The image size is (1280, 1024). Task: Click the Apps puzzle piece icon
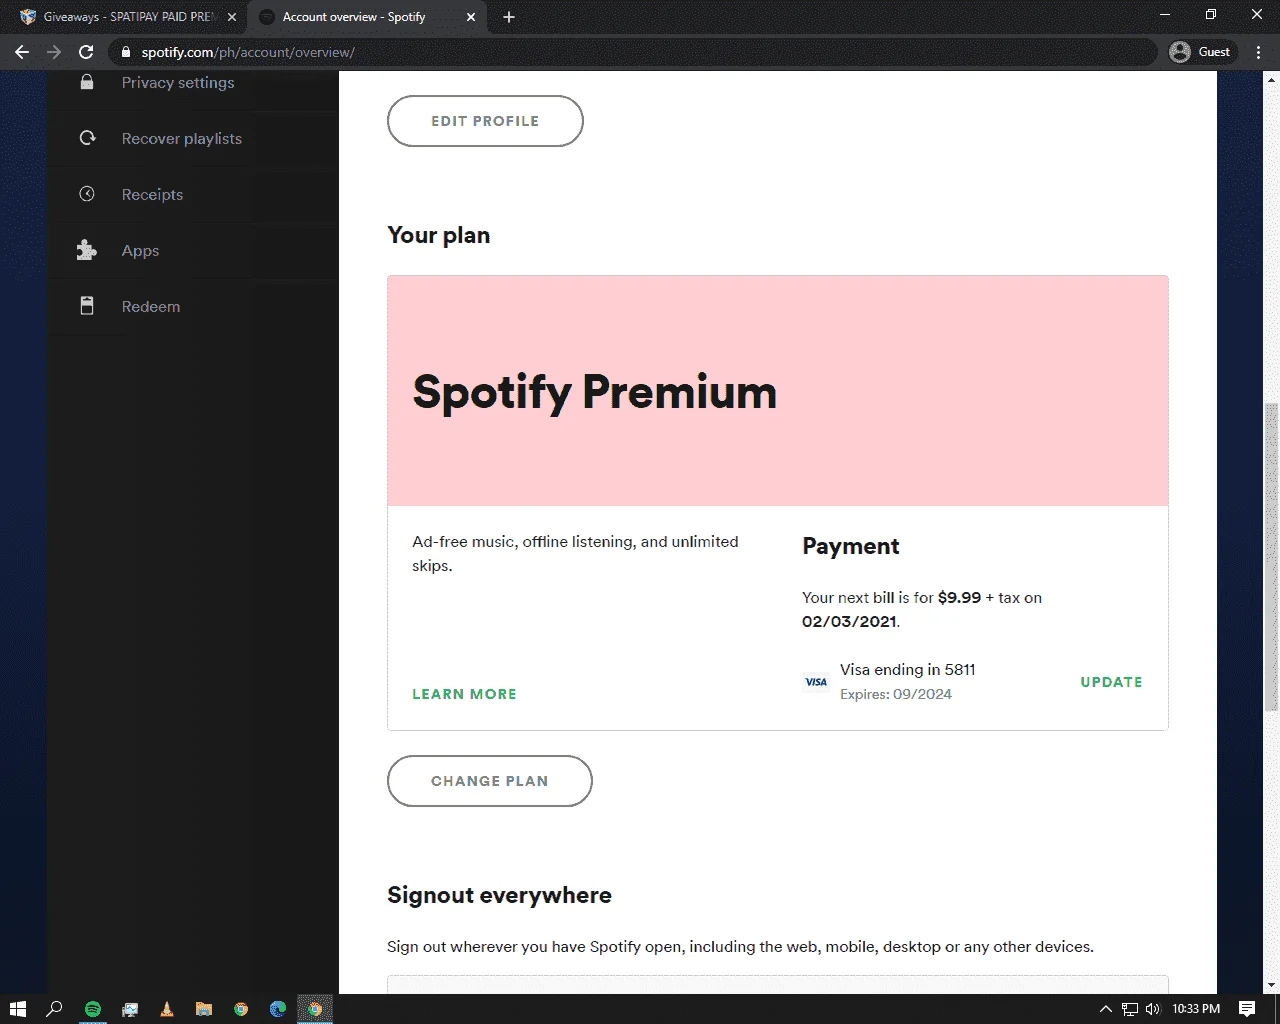pos(87,250)
